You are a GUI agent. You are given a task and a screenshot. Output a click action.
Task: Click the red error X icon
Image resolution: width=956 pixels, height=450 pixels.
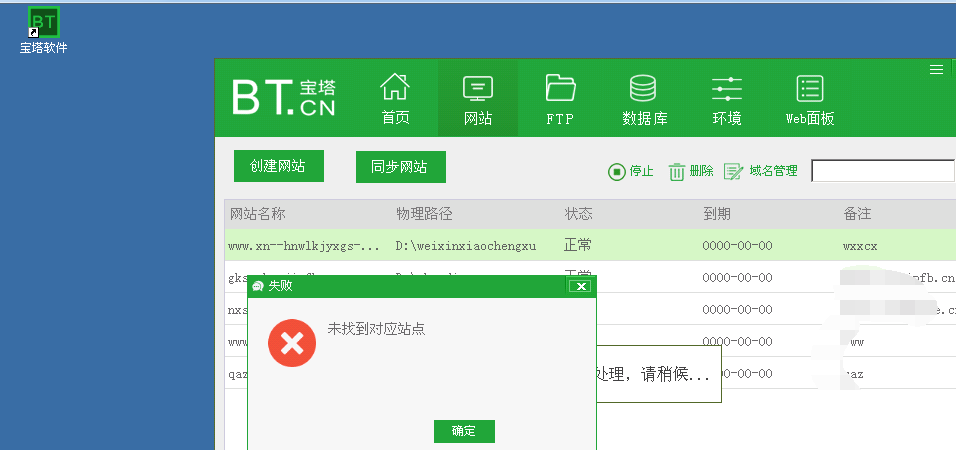[292, 343]
